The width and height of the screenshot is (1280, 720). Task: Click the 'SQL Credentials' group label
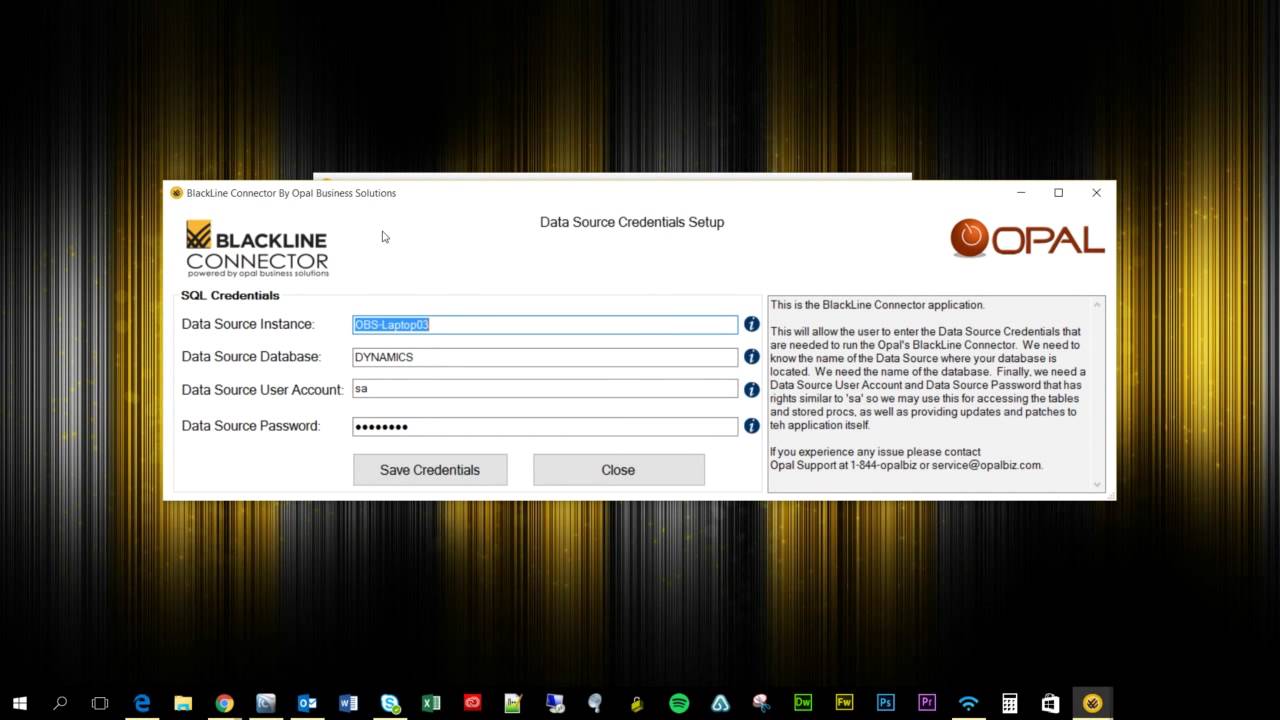[x=230, y=295]
